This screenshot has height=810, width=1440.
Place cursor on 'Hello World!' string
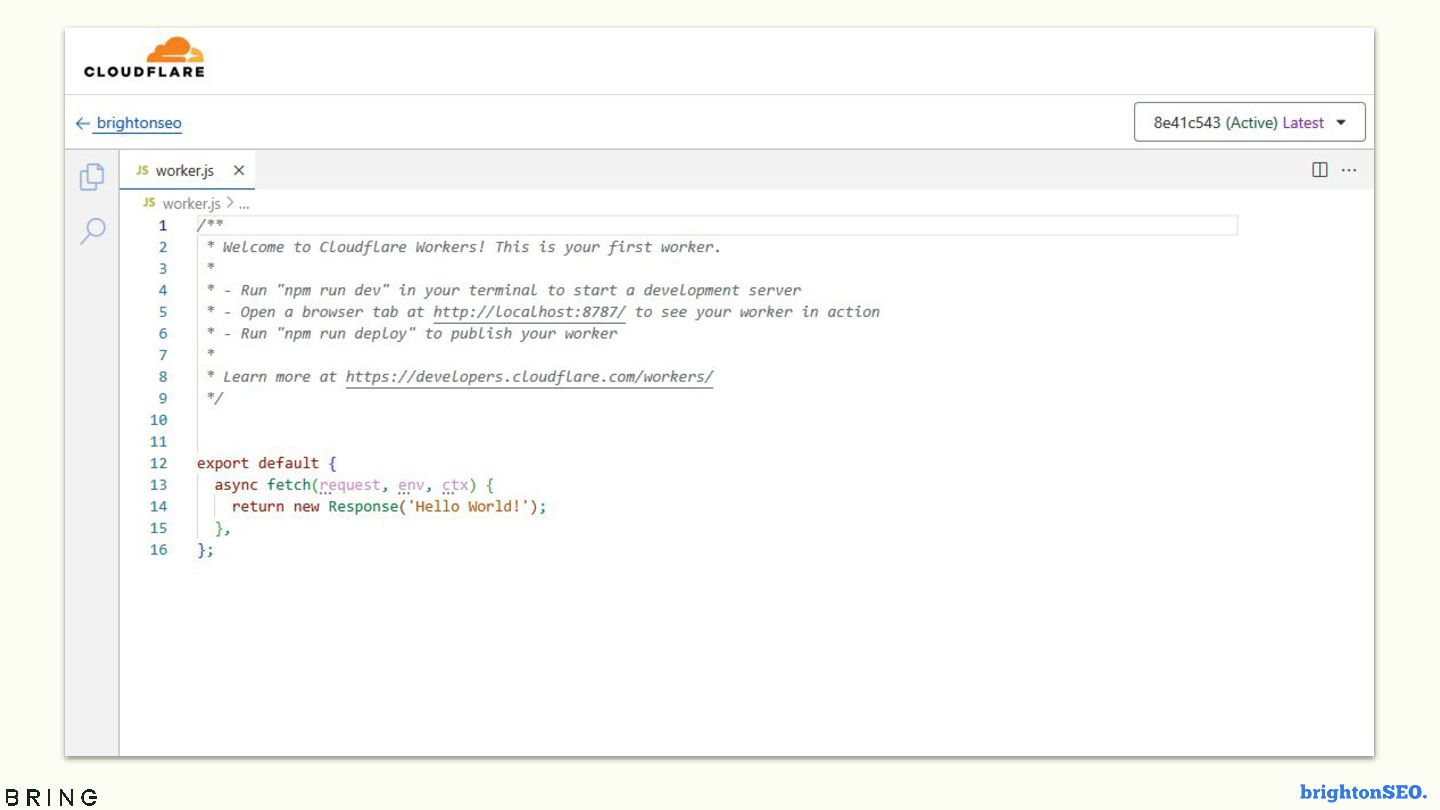click(469, 507)
